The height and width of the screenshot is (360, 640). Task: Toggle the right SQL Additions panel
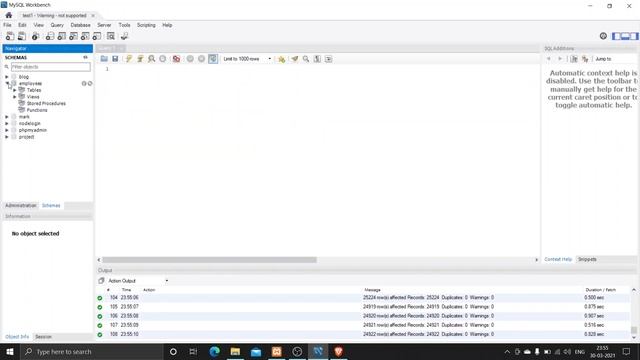click(634, 36)
